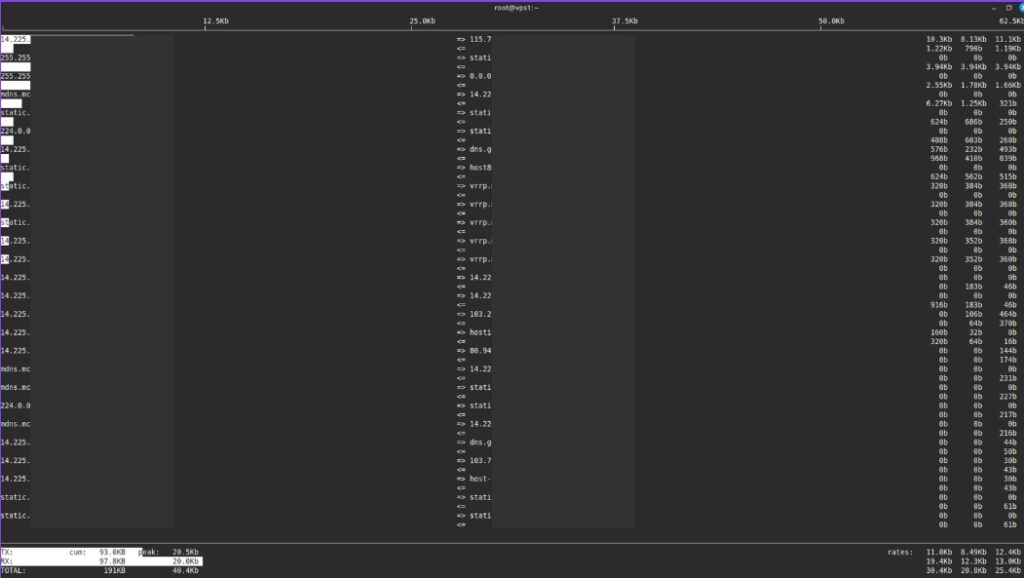Select the total peak value 40.4Kb
The height and width of the screenshot is (578, 1024).
click(185, 570)
